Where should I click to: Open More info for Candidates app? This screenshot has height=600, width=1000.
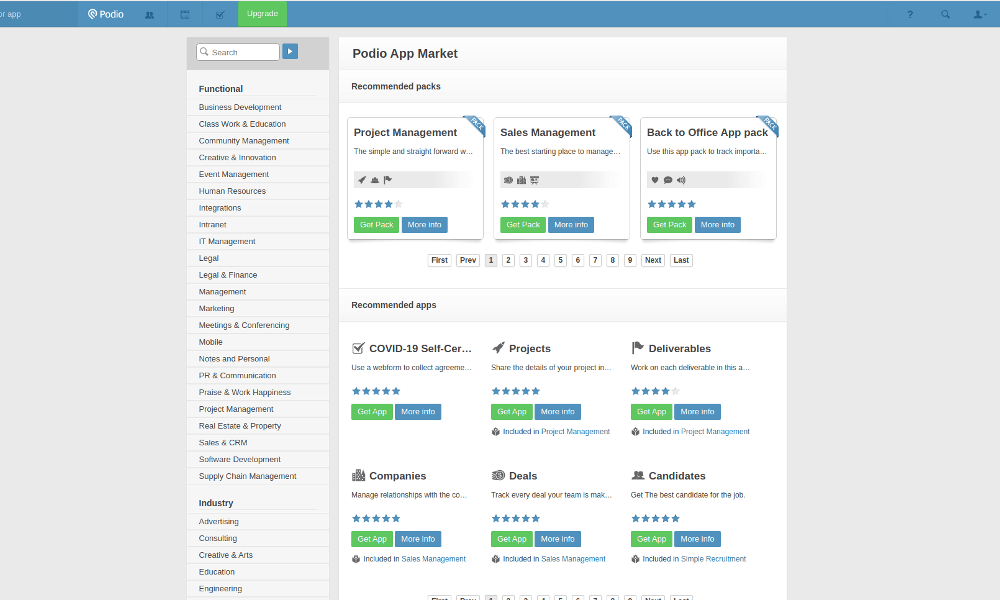click(x=697, y=539)
